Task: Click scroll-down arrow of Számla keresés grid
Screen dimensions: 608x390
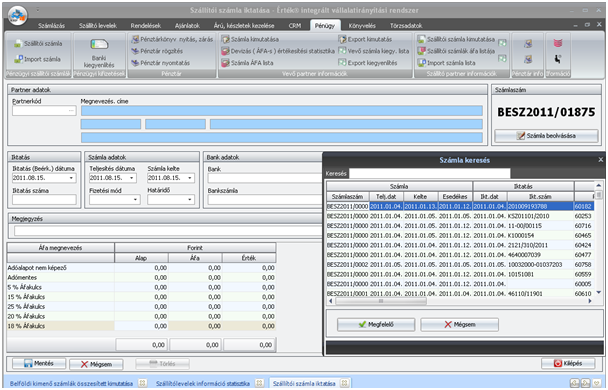Action: (599, 293)
